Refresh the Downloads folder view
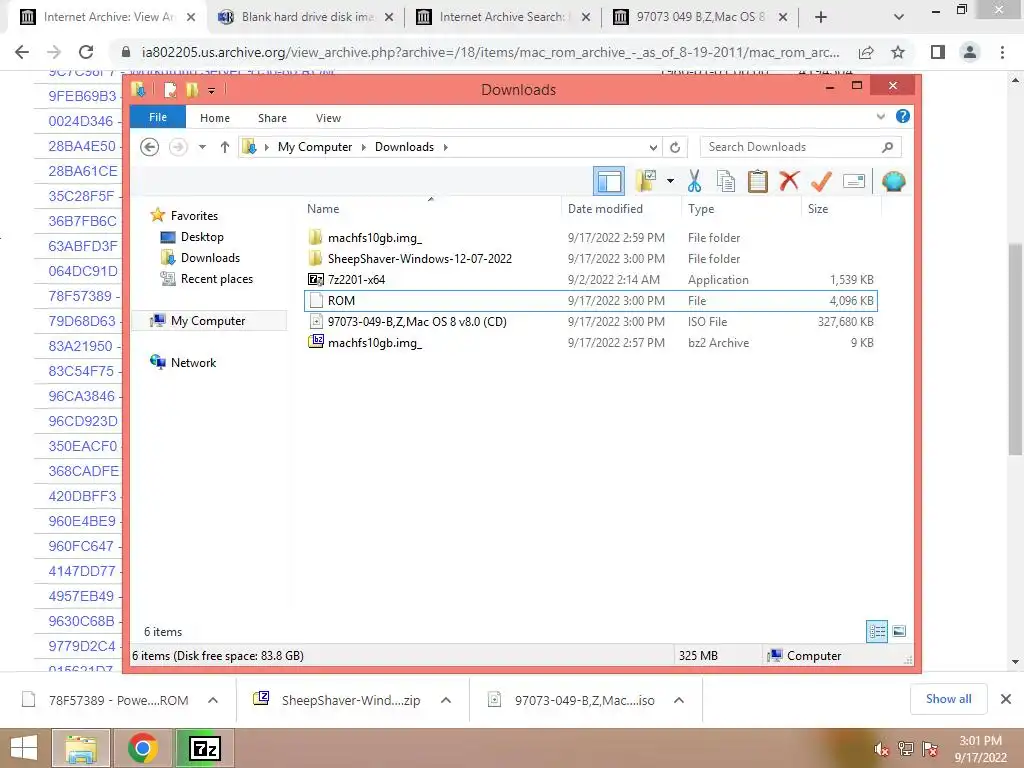 (675, 148)
